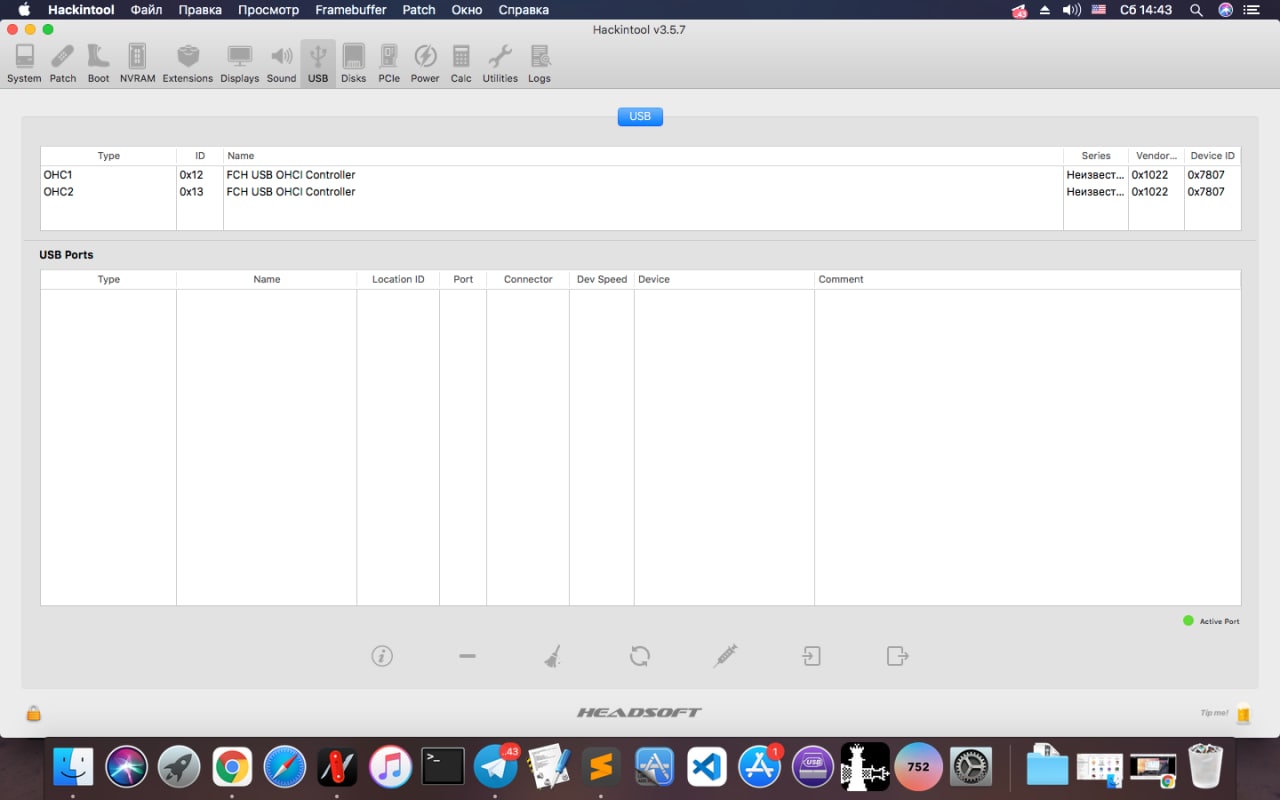Open Spotlight search in menu bar
Viewport: 1280px width, 800px height.
click(1196, 10)
